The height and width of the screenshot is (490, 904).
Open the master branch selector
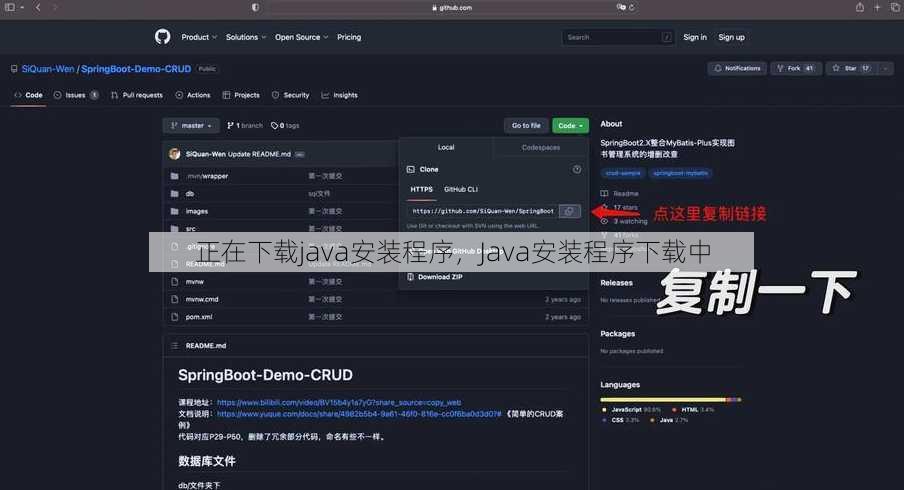point(191,126)
